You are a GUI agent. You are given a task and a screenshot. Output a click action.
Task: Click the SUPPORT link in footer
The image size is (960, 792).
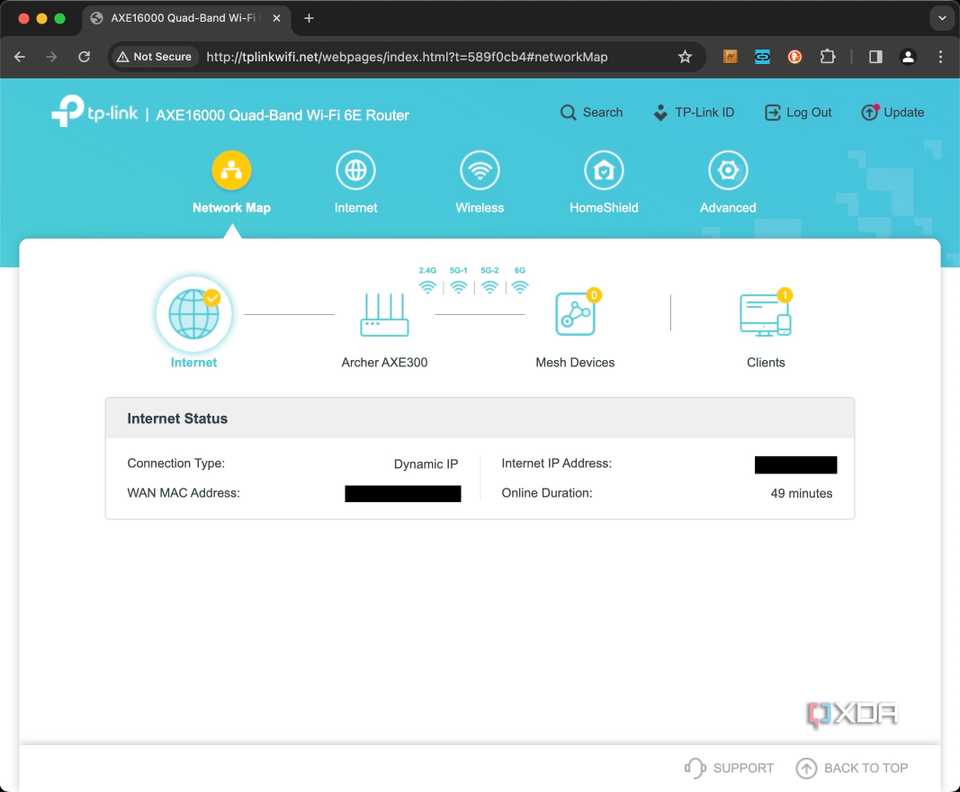click(x=729, y=768)
